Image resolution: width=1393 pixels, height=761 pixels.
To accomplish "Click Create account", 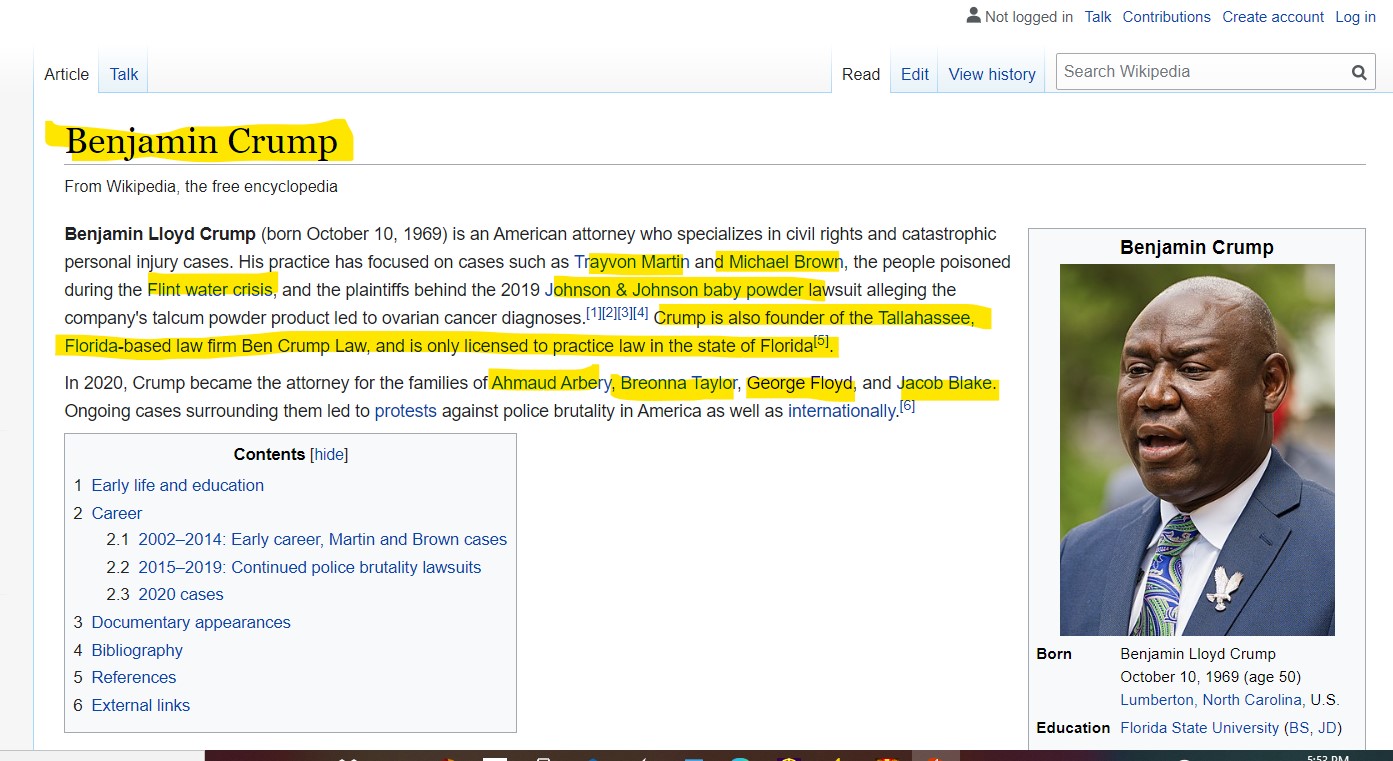I will [x=1273, y=17].
